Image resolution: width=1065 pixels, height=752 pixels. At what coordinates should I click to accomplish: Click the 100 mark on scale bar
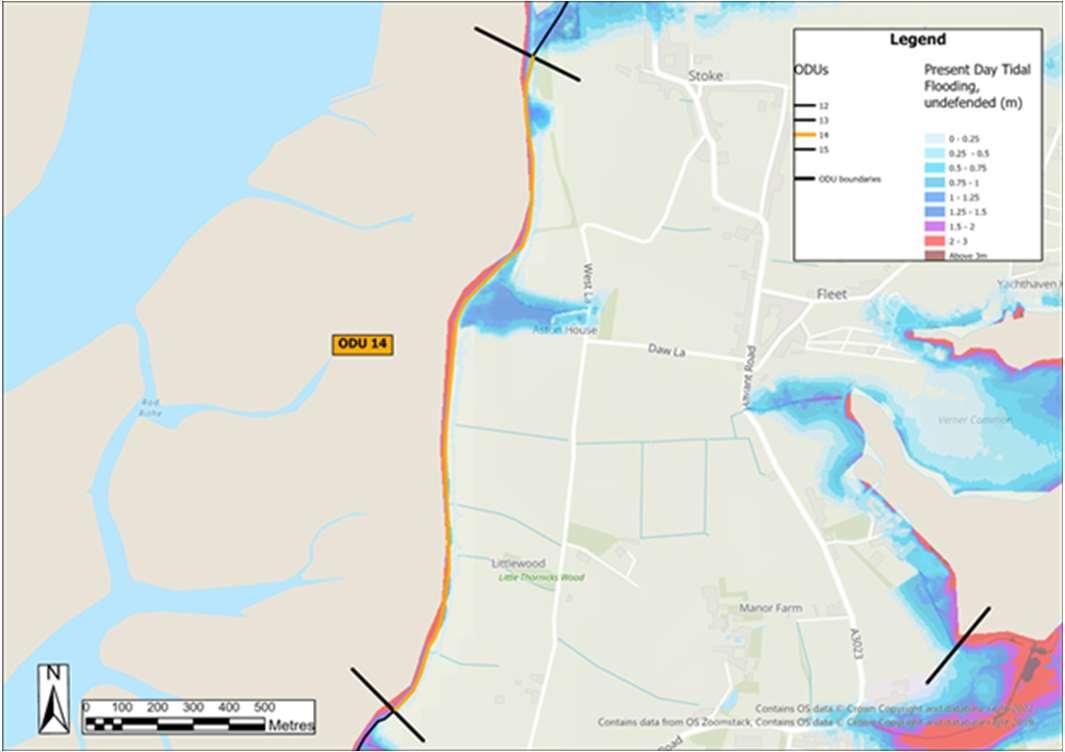pyautogui.click(x=122, y=707)
